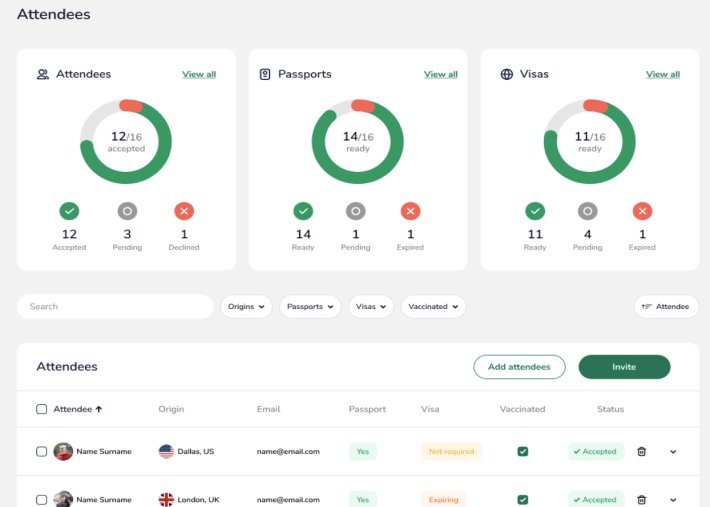
Task: Click into the Search input field
Action: pos(115,307)
